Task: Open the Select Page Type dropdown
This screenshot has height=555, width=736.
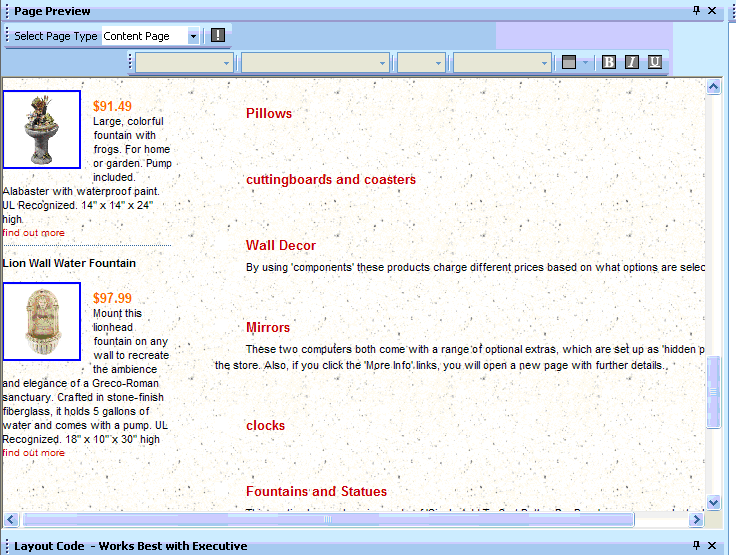Action: [x=193, y=36]
